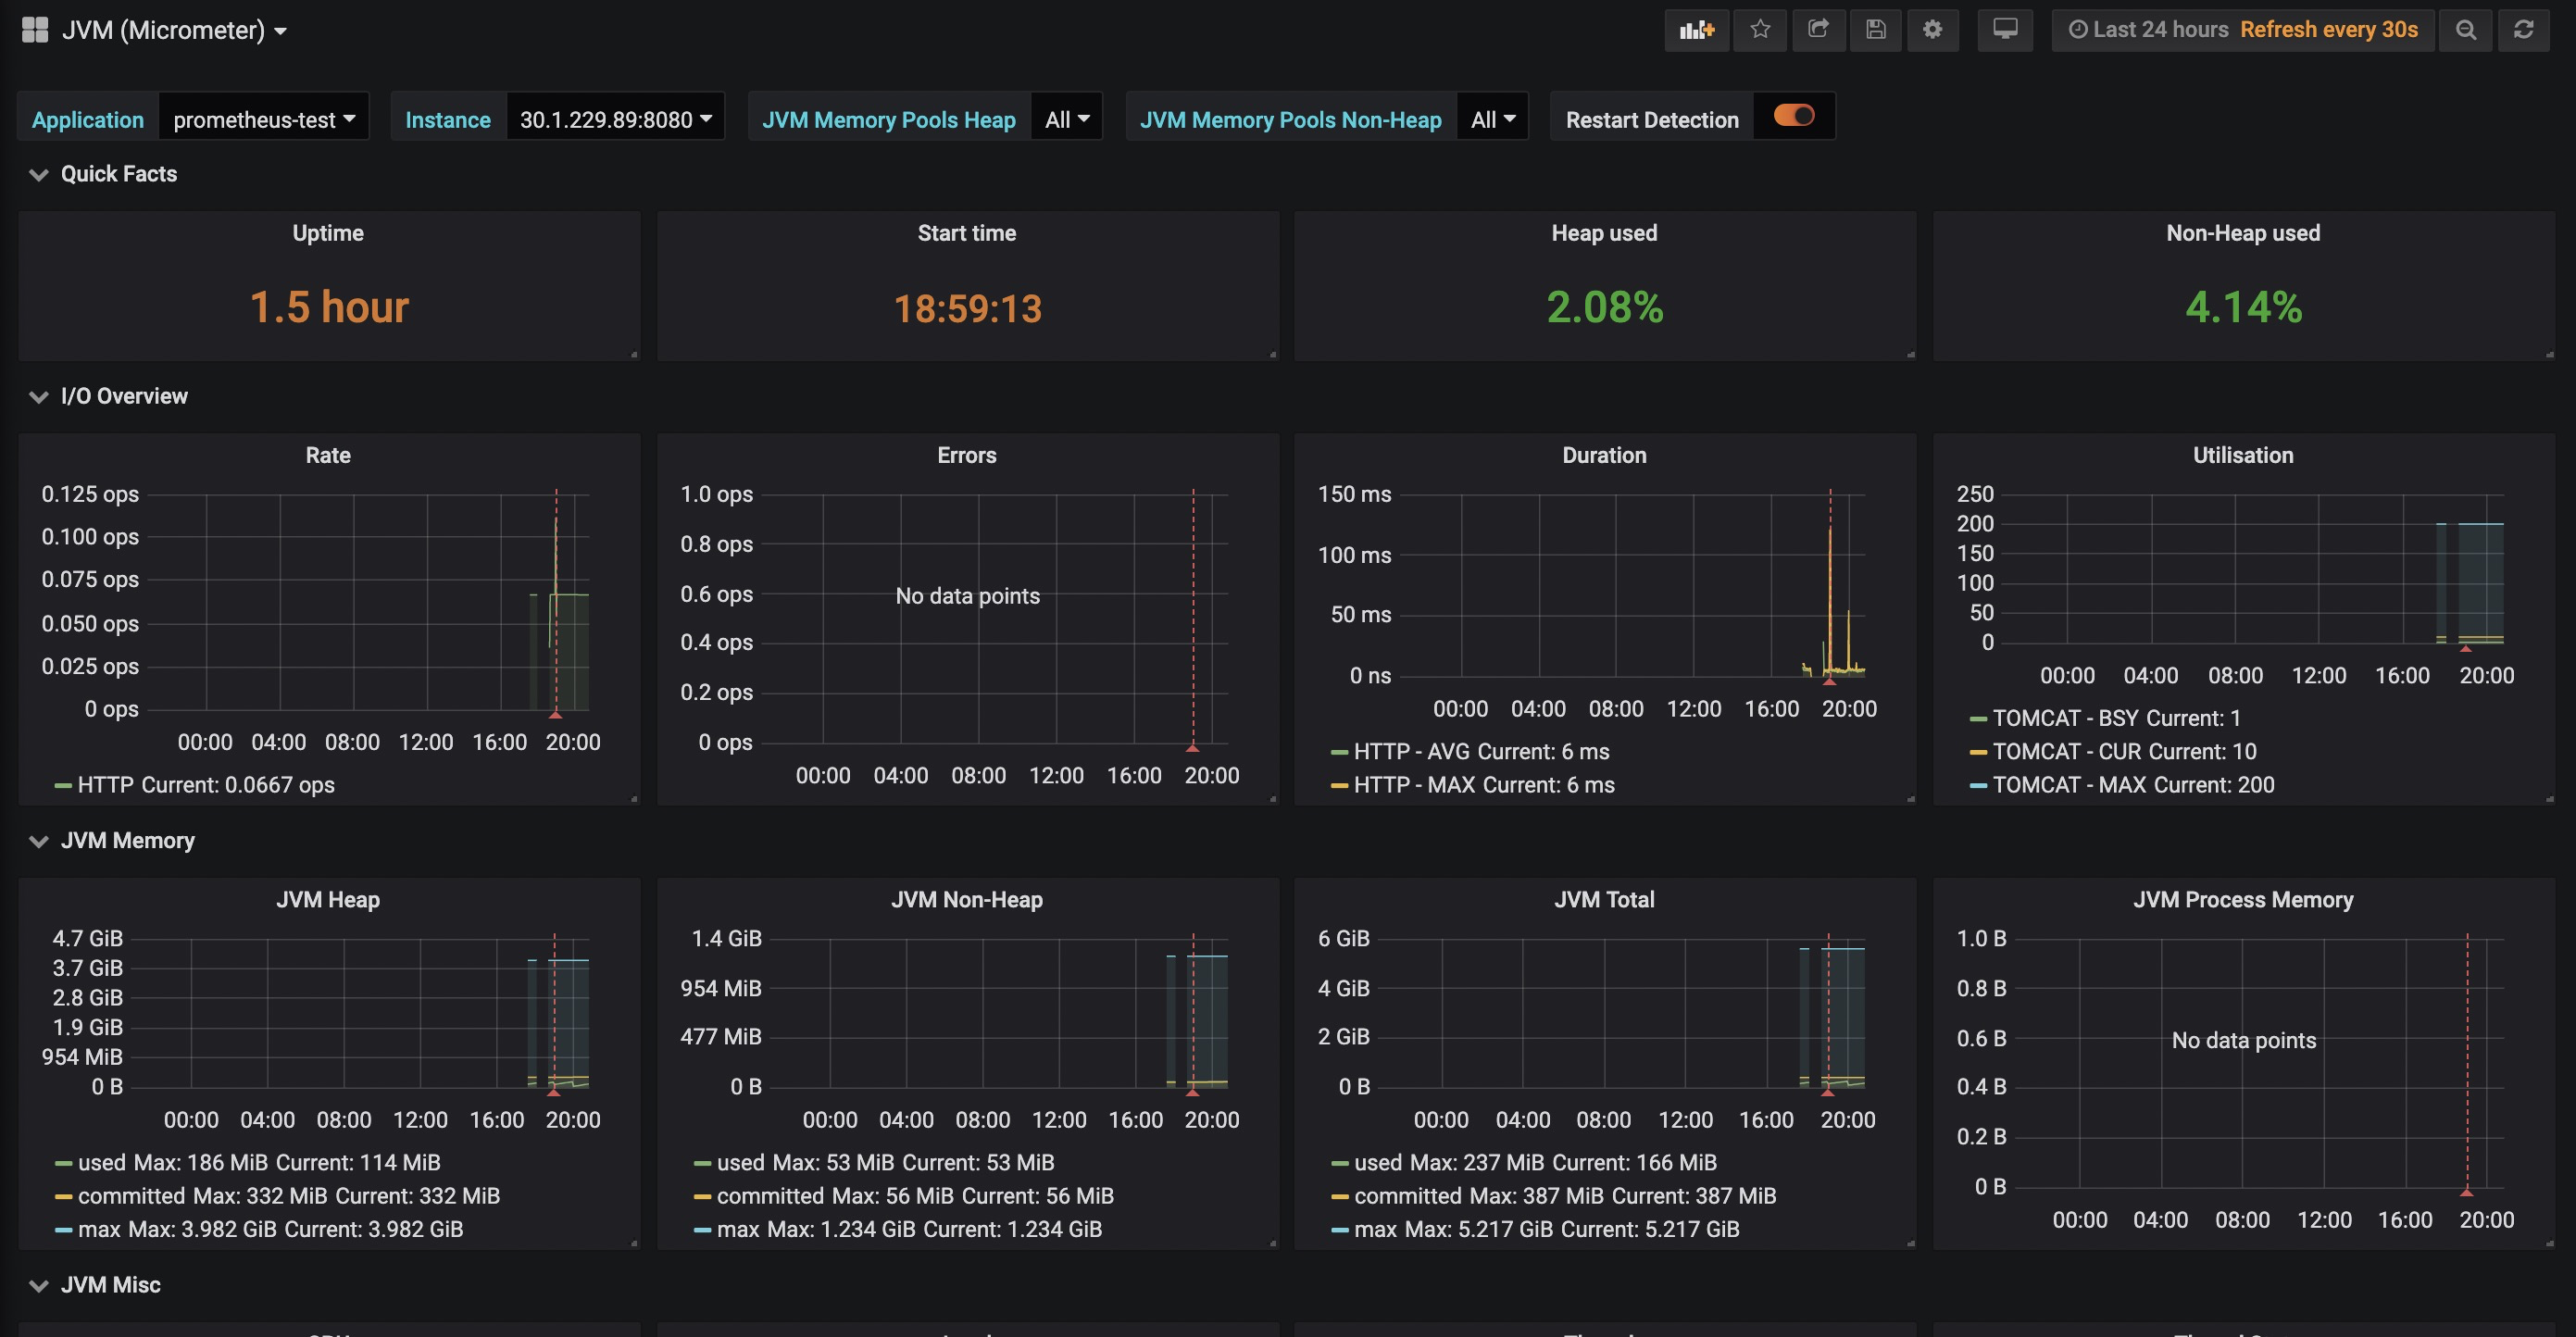Click the Add panel icon
Screen dimensions: 2576x1337
point(1696,30)
